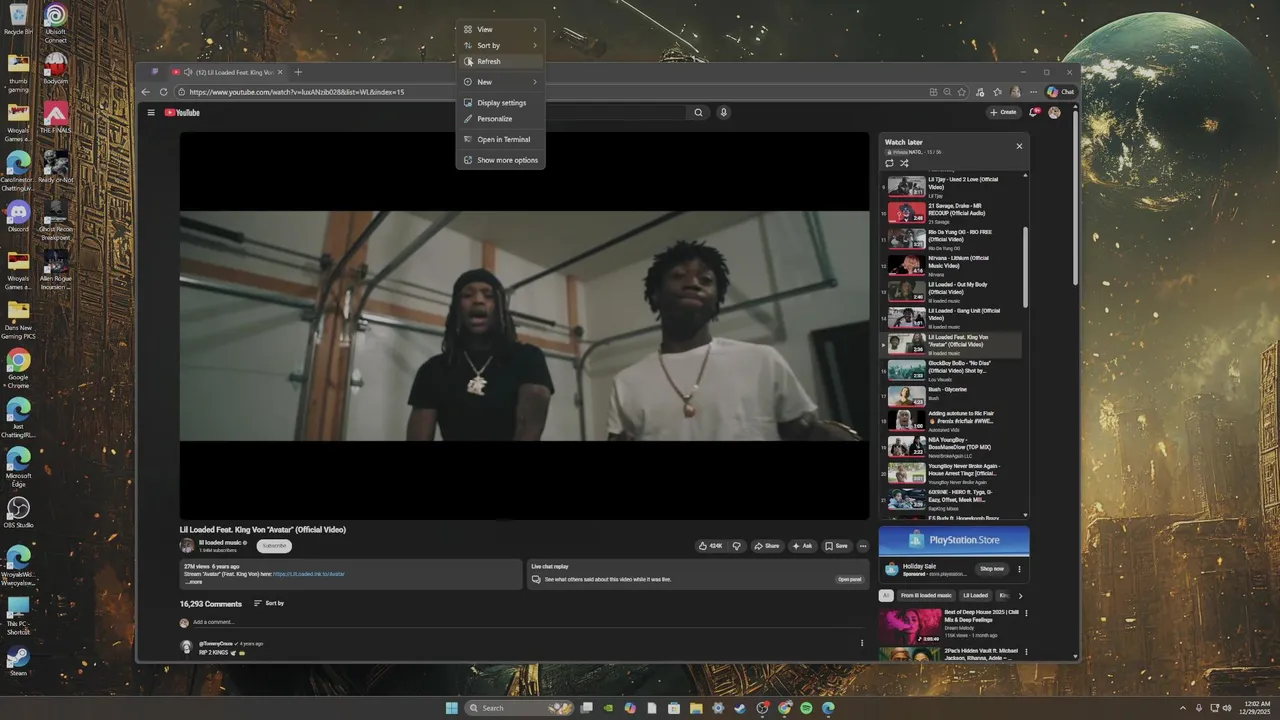The image size is (1280, 720).
Task: Click the taskbar Search box
Action: [x=520, y=708]
